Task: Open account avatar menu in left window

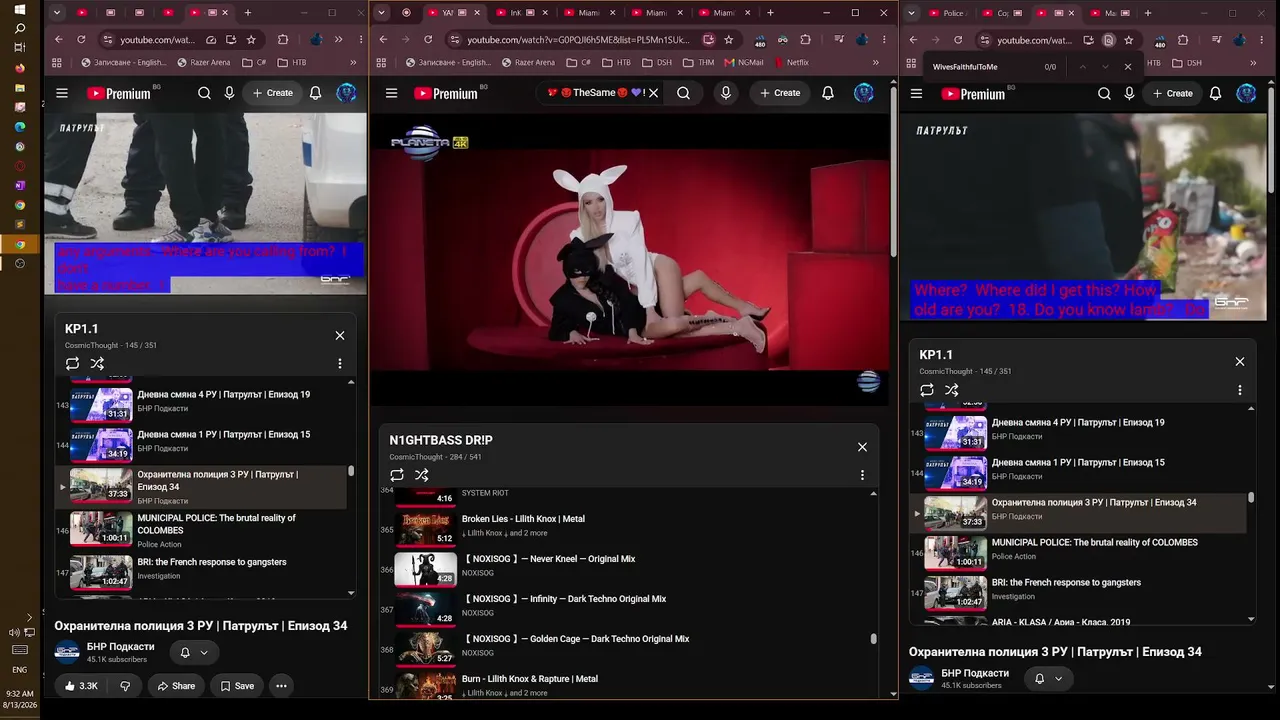Action: click(346, 93)
